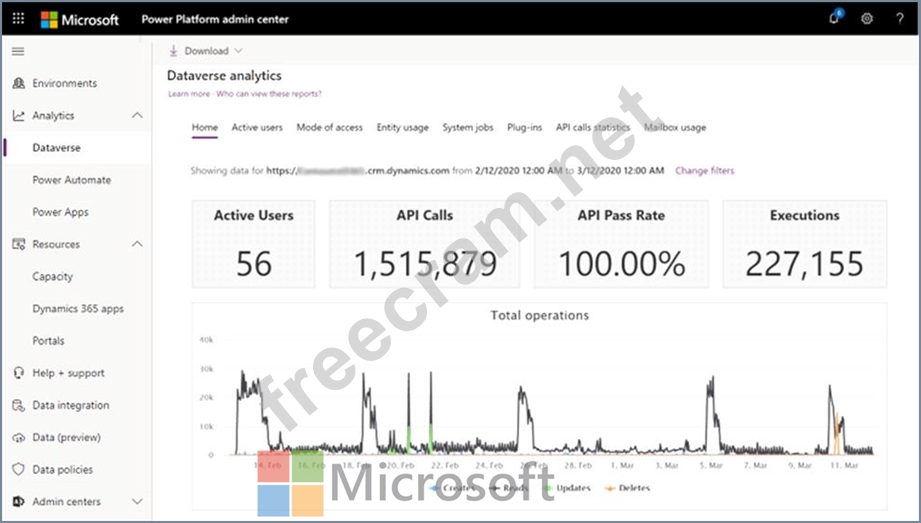921x523 pixels.
Task: Click the notifications bell icon
Action: pyautogui.click(x=834, y=19)
